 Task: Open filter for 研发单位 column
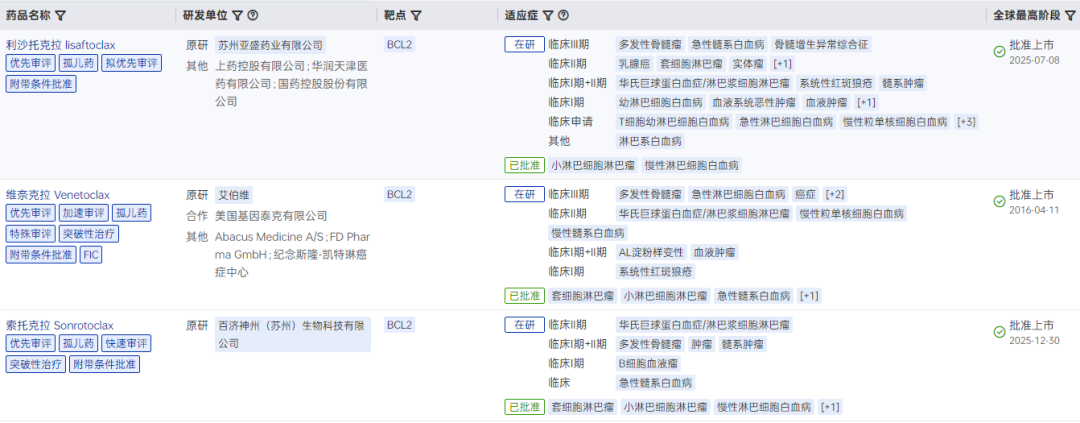pos(237,16)
